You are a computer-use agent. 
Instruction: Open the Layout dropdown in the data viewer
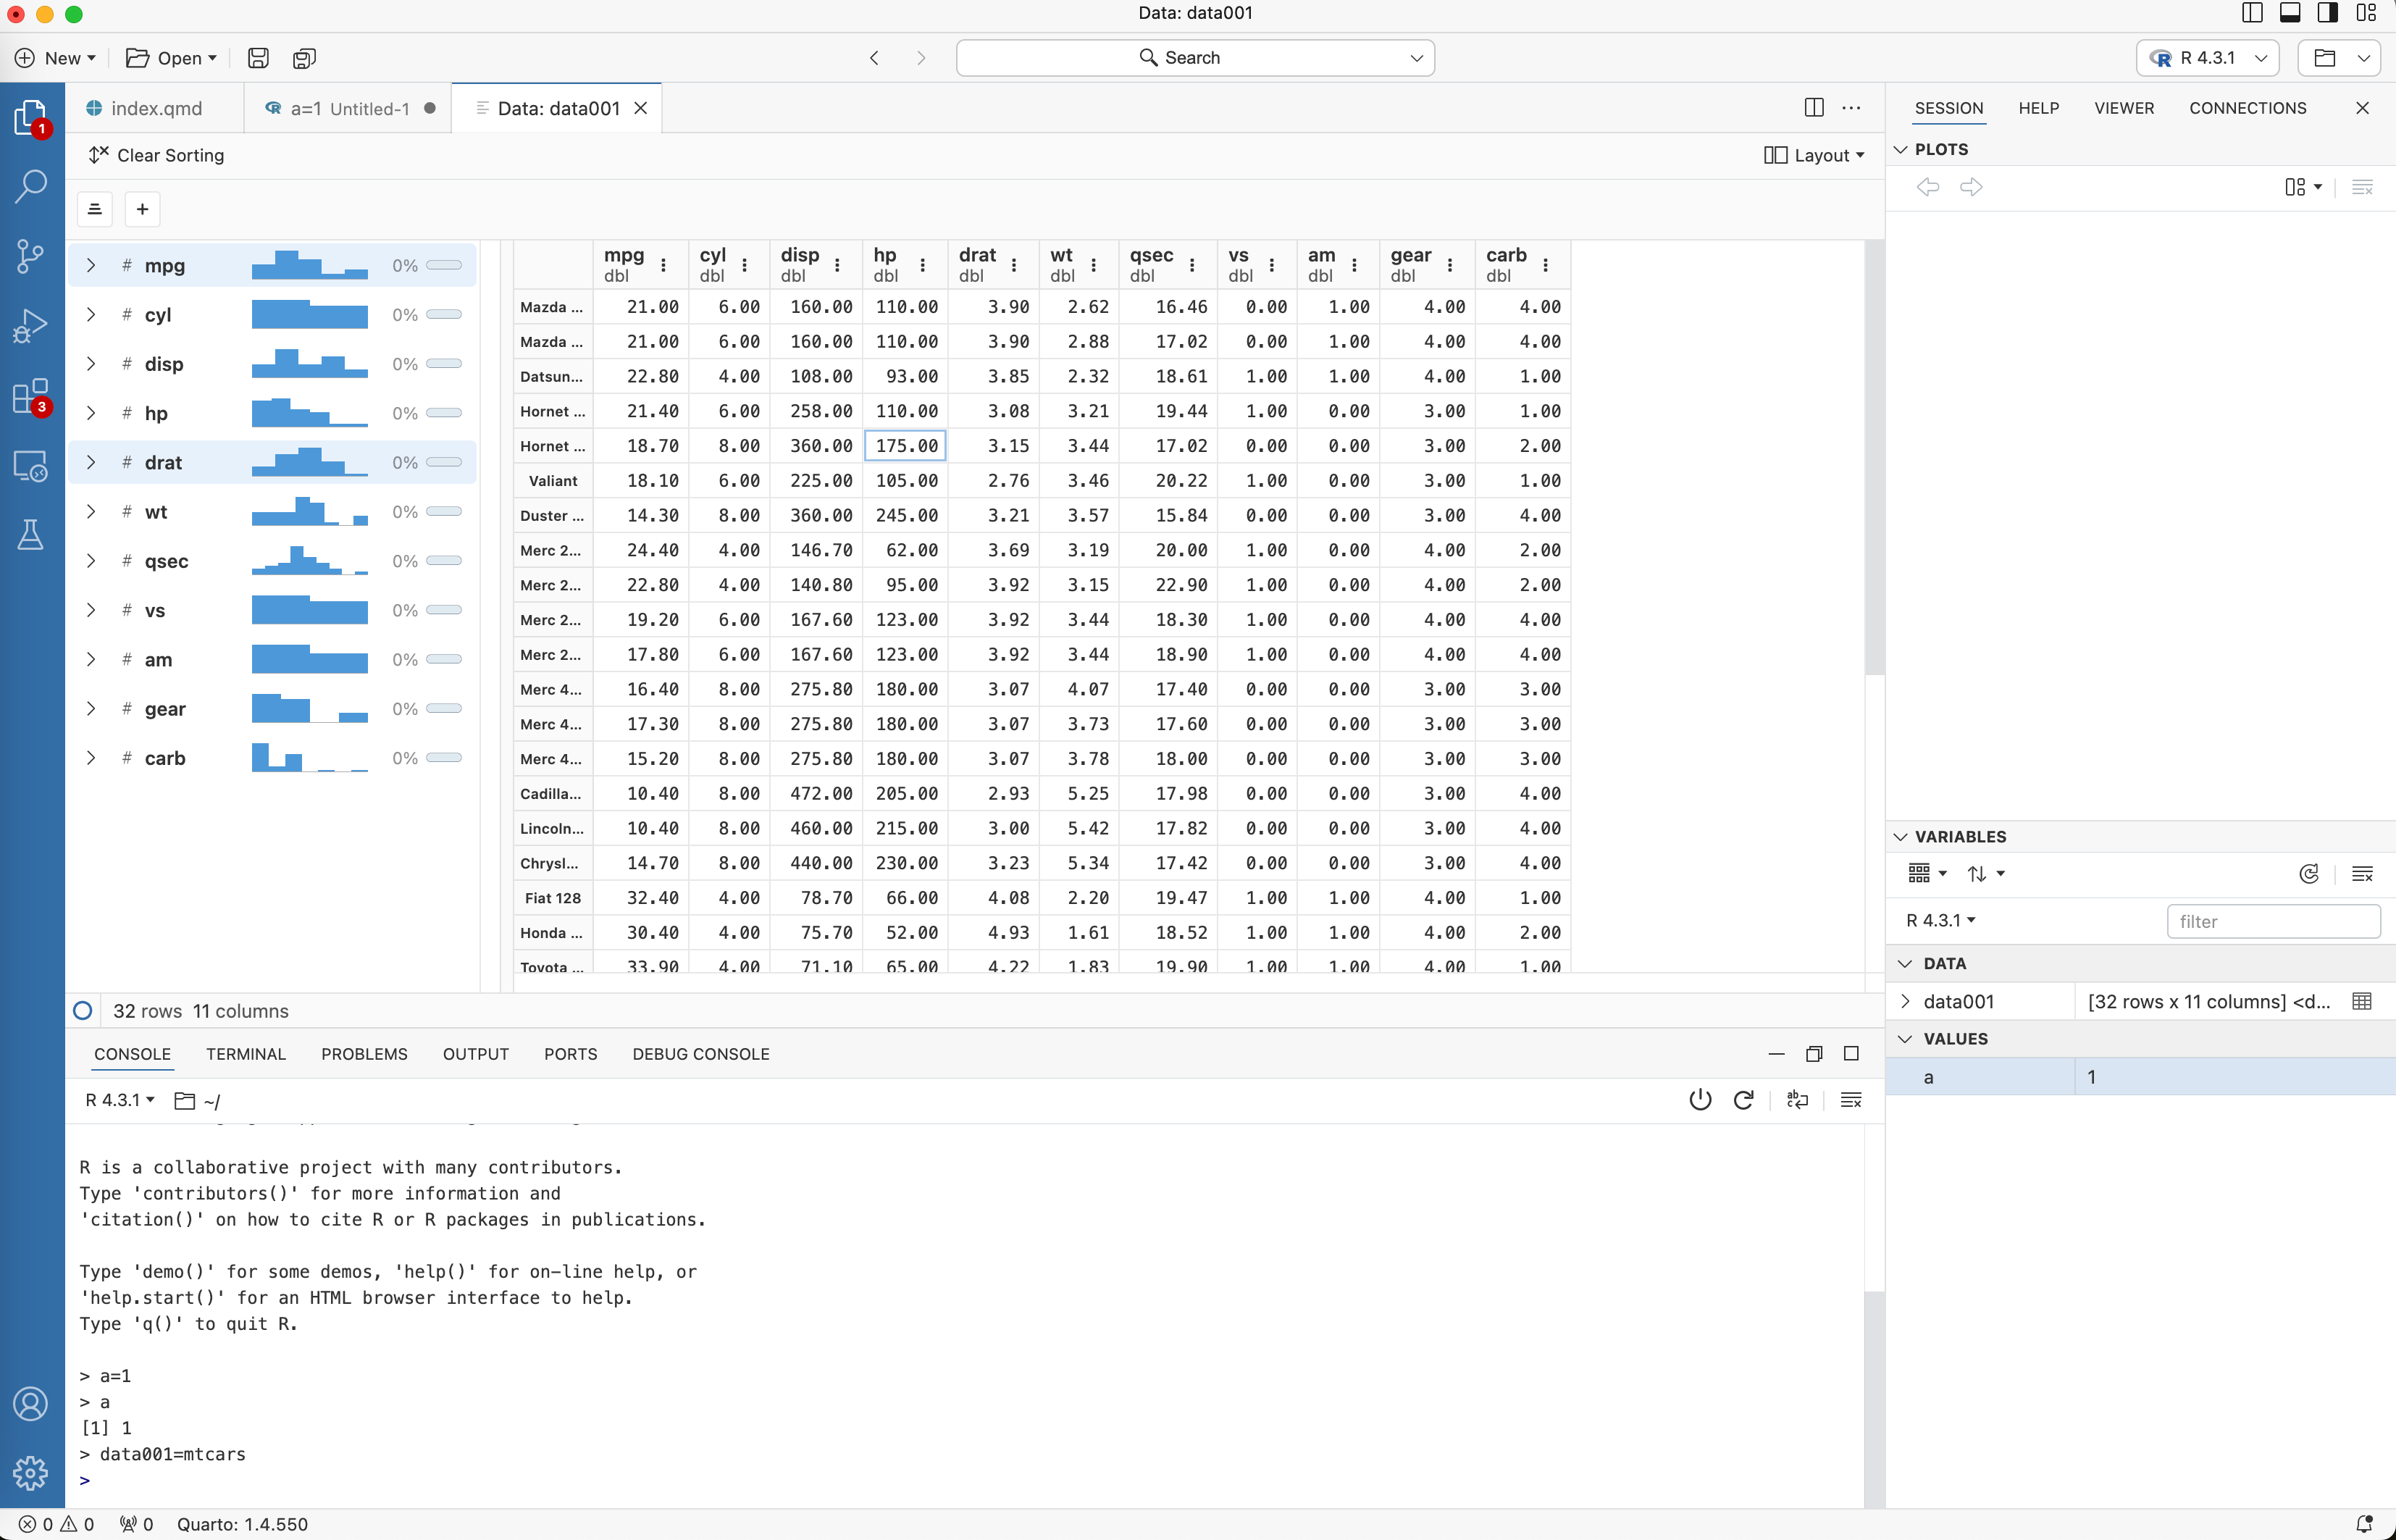1814,155
